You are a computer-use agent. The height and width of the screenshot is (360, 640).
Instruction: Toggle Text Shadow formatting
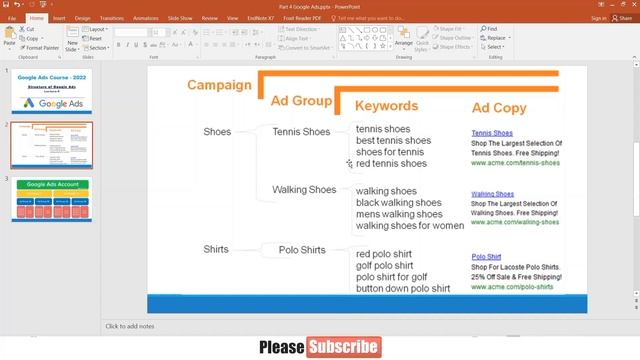point(145,44)
